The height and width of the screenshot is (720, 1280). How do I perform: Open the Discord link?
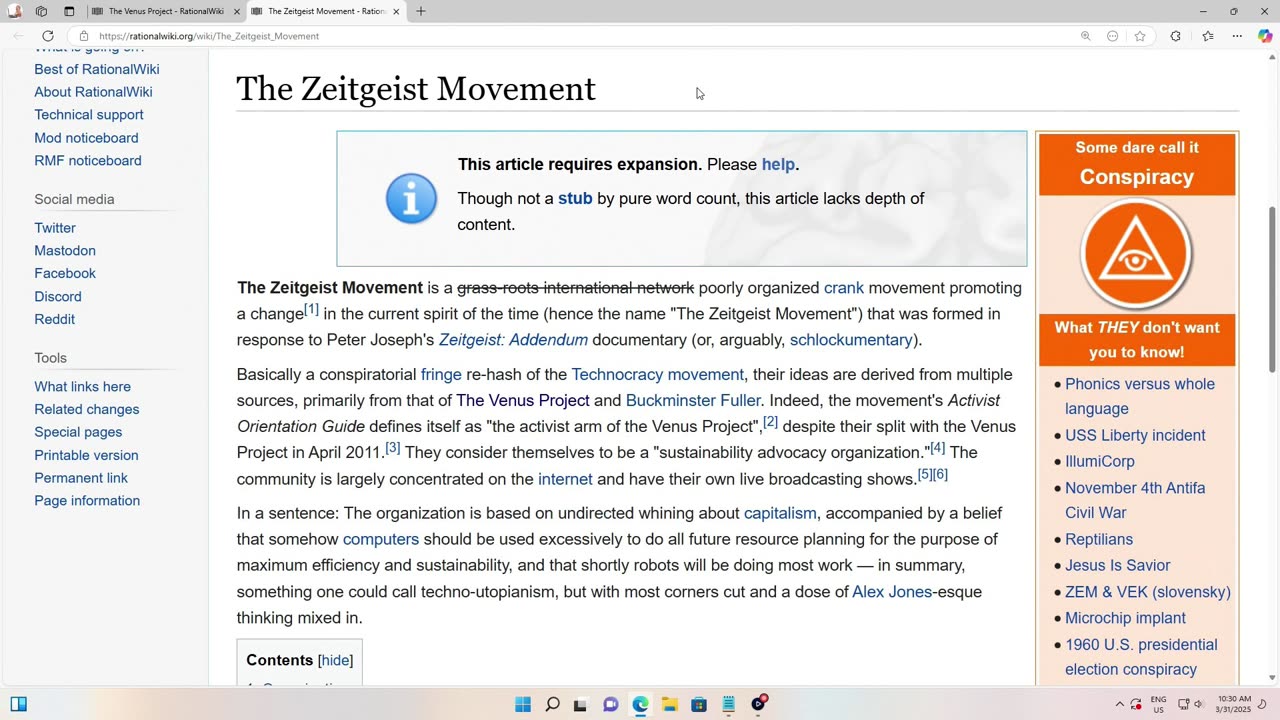(x=58, y=296)
